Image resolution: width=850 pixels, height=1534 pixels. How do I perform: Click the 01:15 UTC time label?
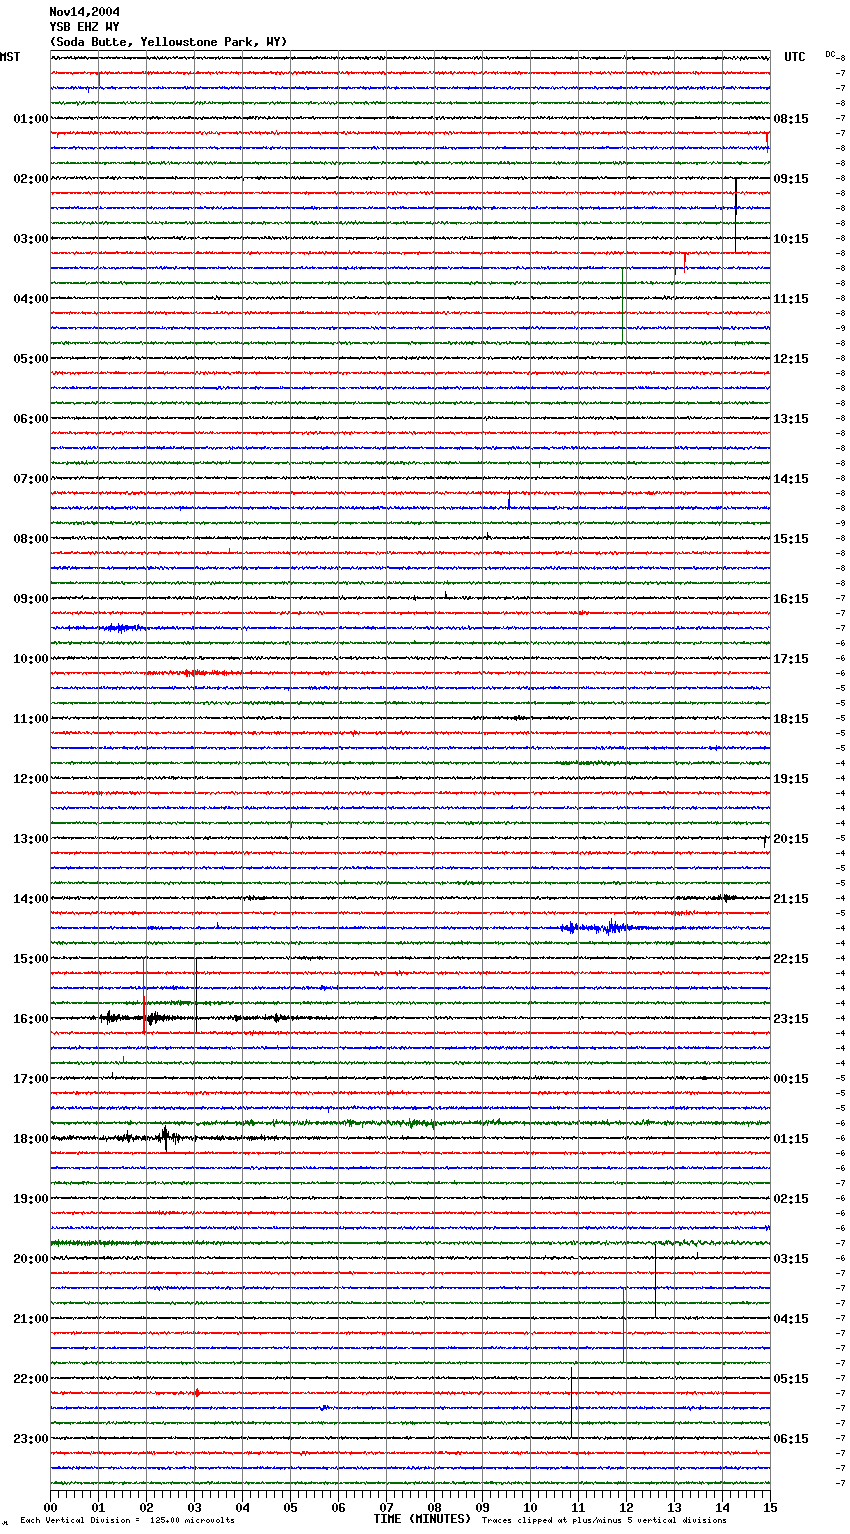[x=791, y=1139]
